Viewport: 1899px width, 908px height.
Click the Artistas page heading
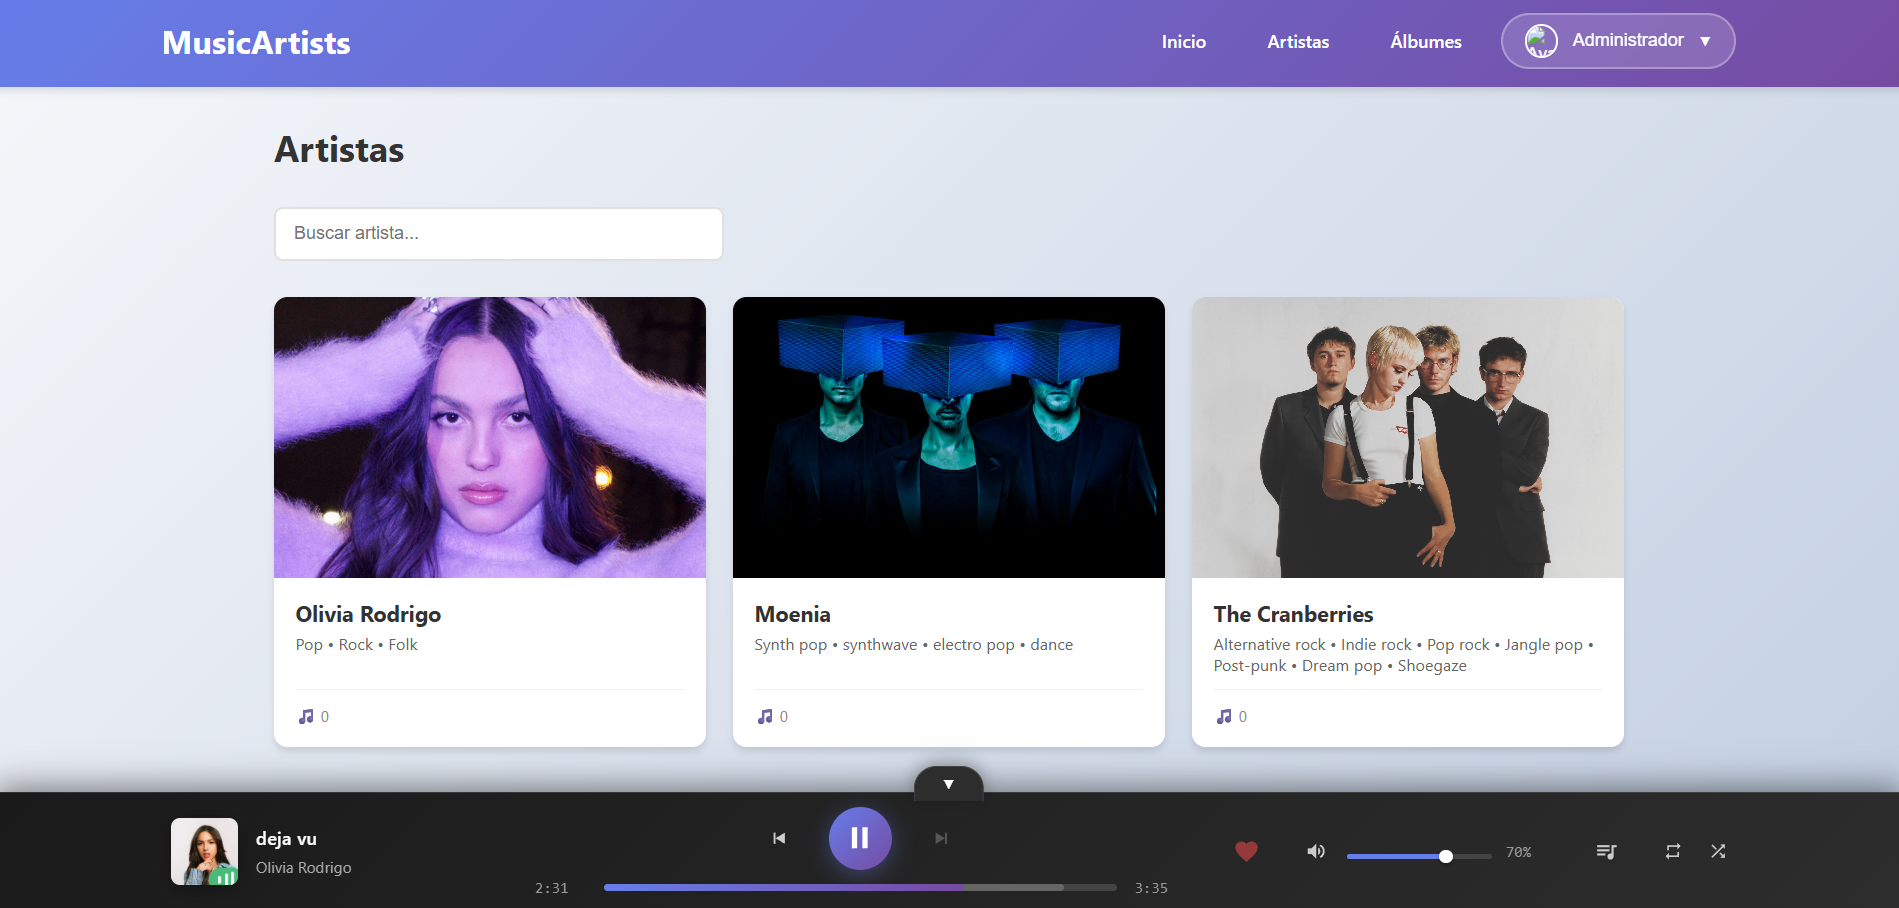point(339,150)
